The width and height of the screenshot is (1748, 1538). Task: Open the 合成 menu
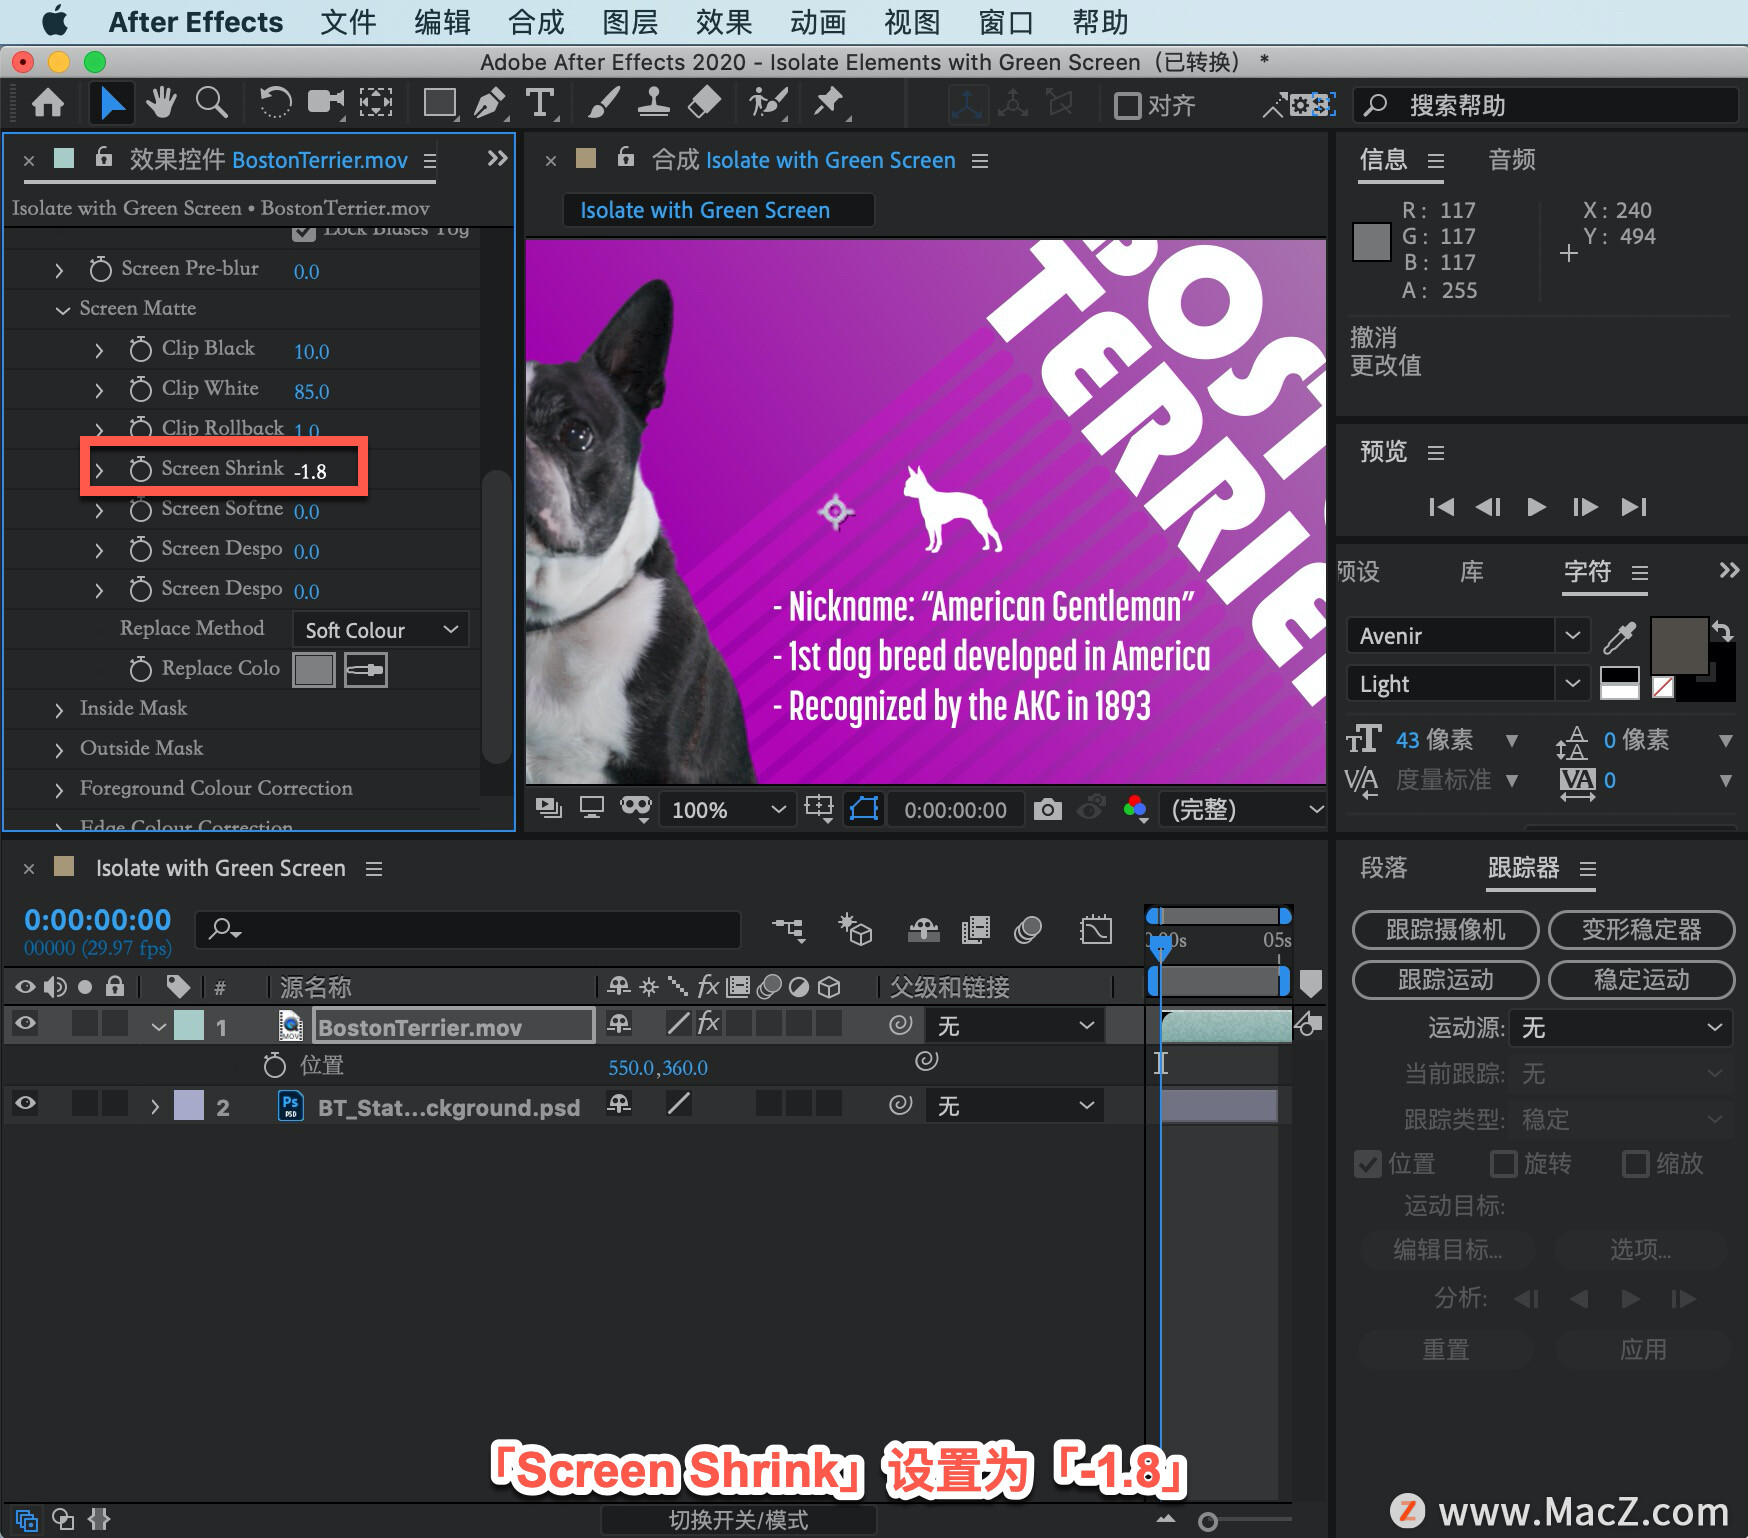(x=536, y=22)
